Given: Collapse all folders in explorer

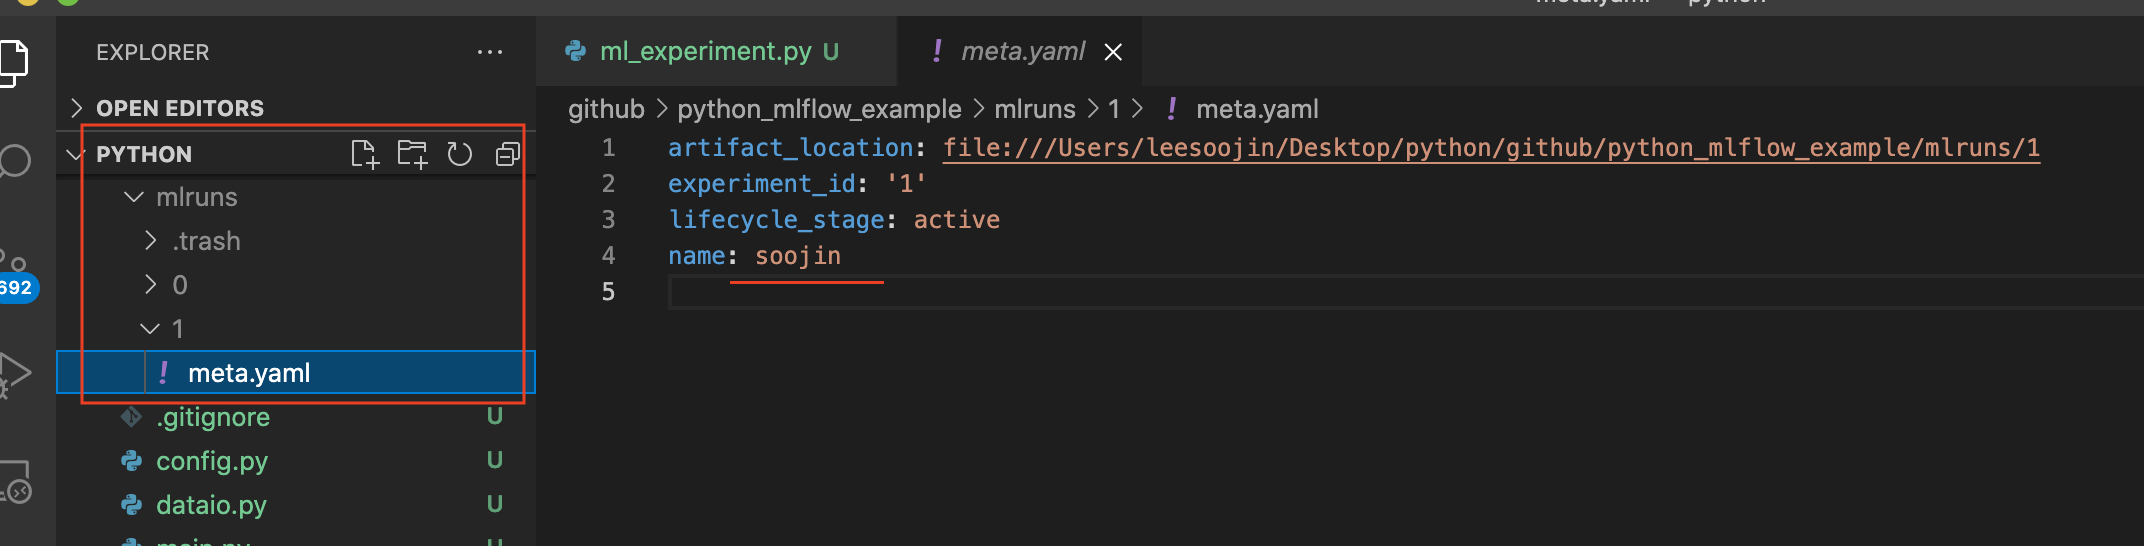Looking at the screenshot, I should (x=508, y=154).
